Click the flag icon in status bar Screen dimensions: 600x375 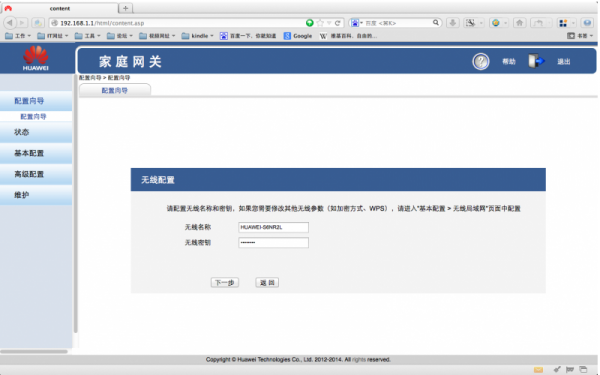pos(570,369)
